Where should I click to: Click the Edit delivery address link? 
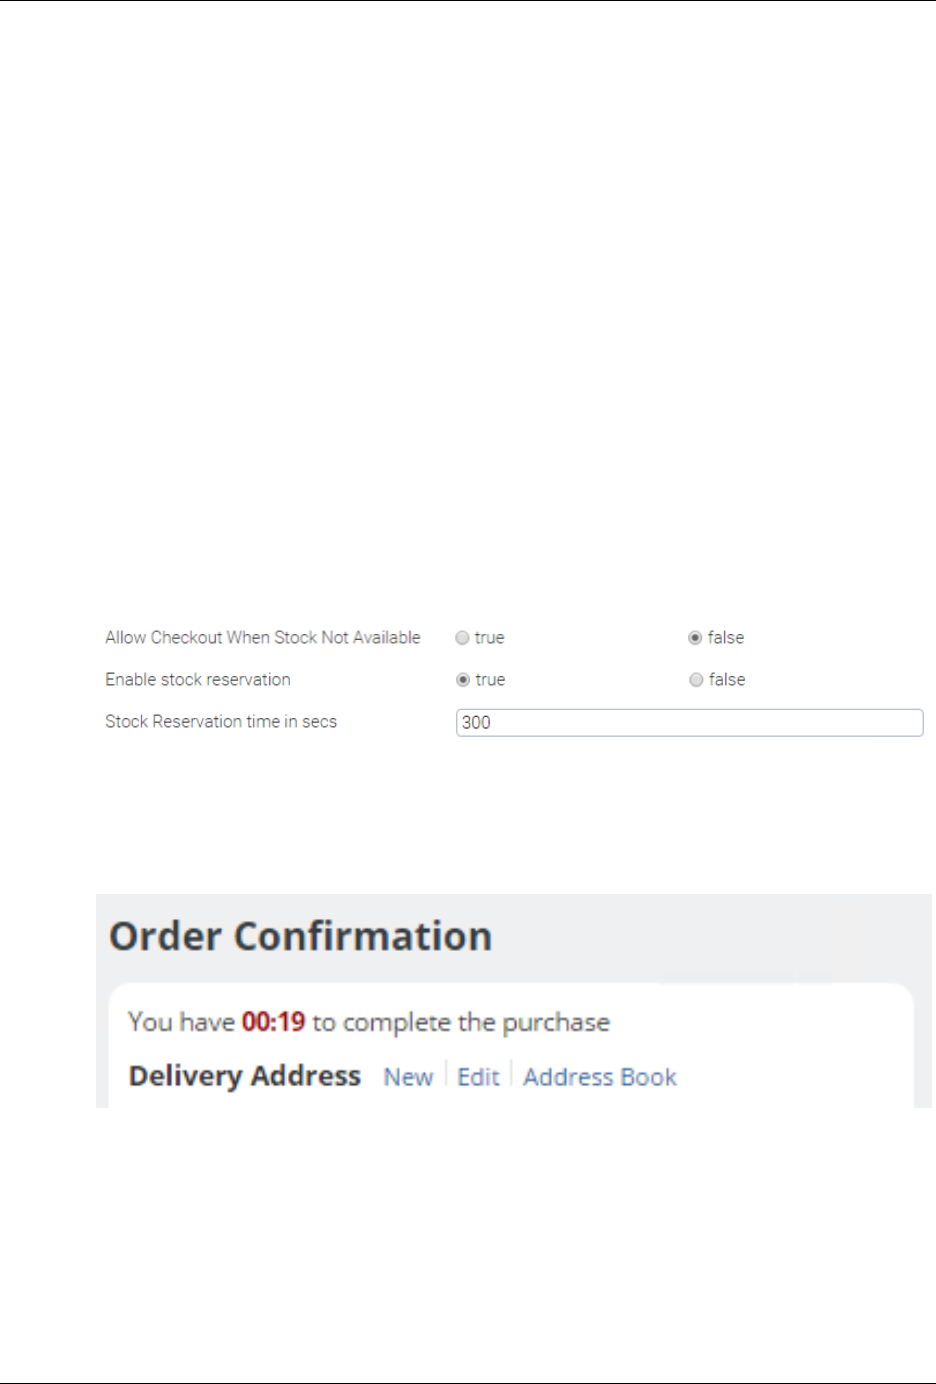[x=478, y=1077]
